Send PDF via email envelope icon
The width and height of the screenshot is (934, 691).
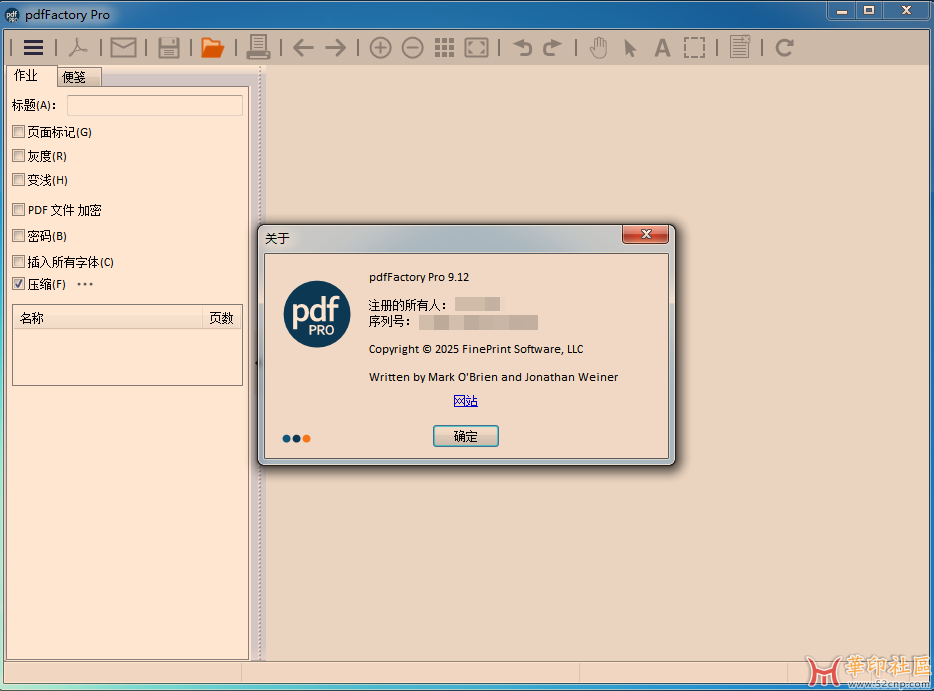(x=123, y=47)
